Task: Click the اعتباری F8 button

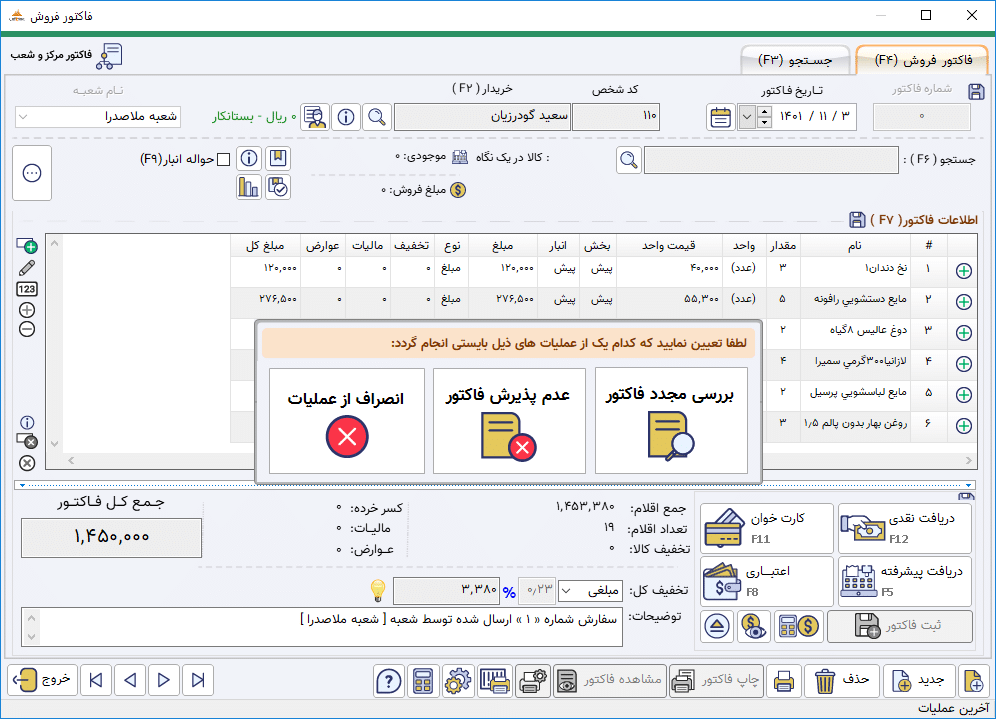Action: coord(767,581)
